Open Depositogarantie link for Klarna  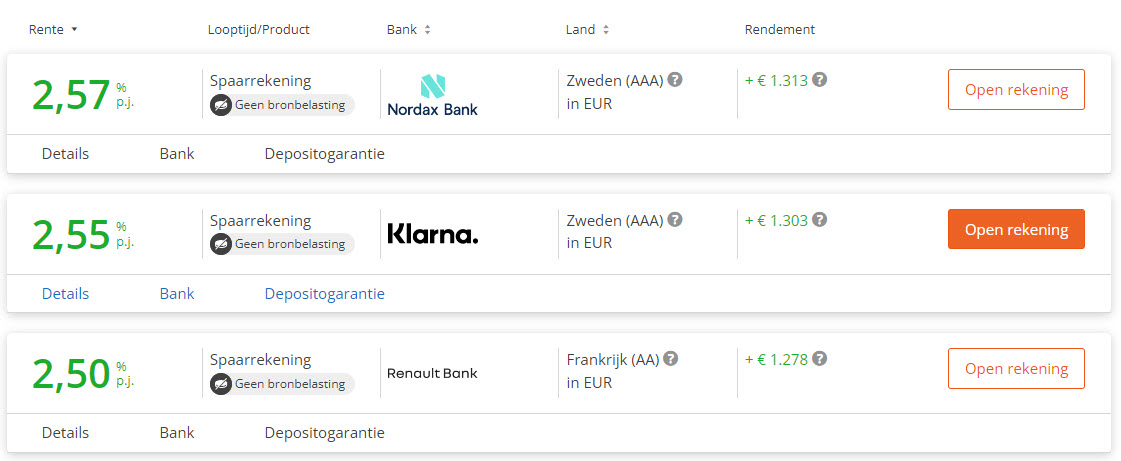325,294
